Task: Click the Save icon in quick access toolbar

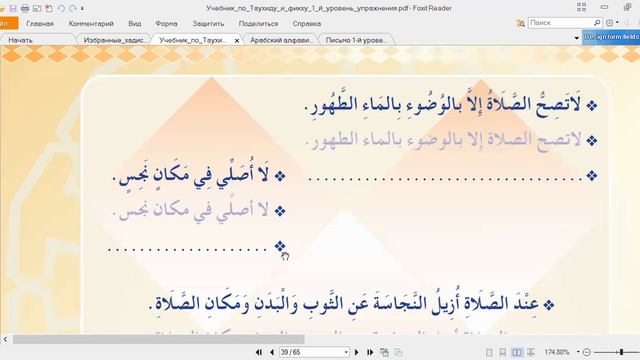Action: [13, 8]
